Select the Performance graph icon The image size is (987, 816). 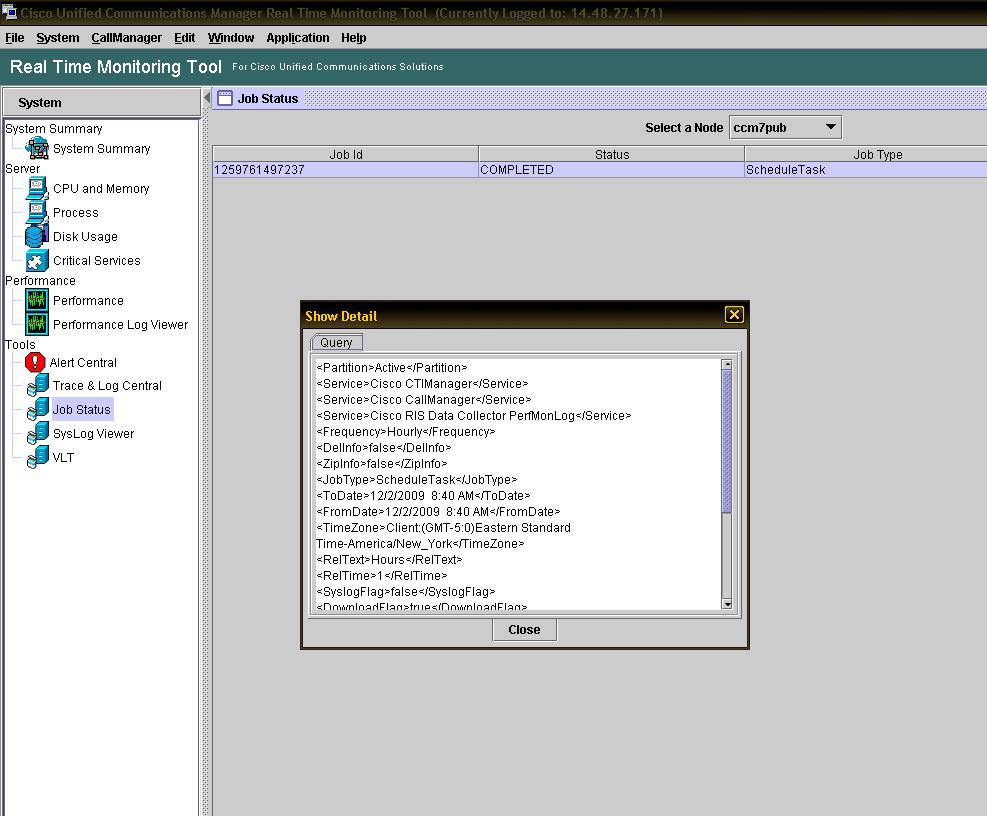pos(37,300)
